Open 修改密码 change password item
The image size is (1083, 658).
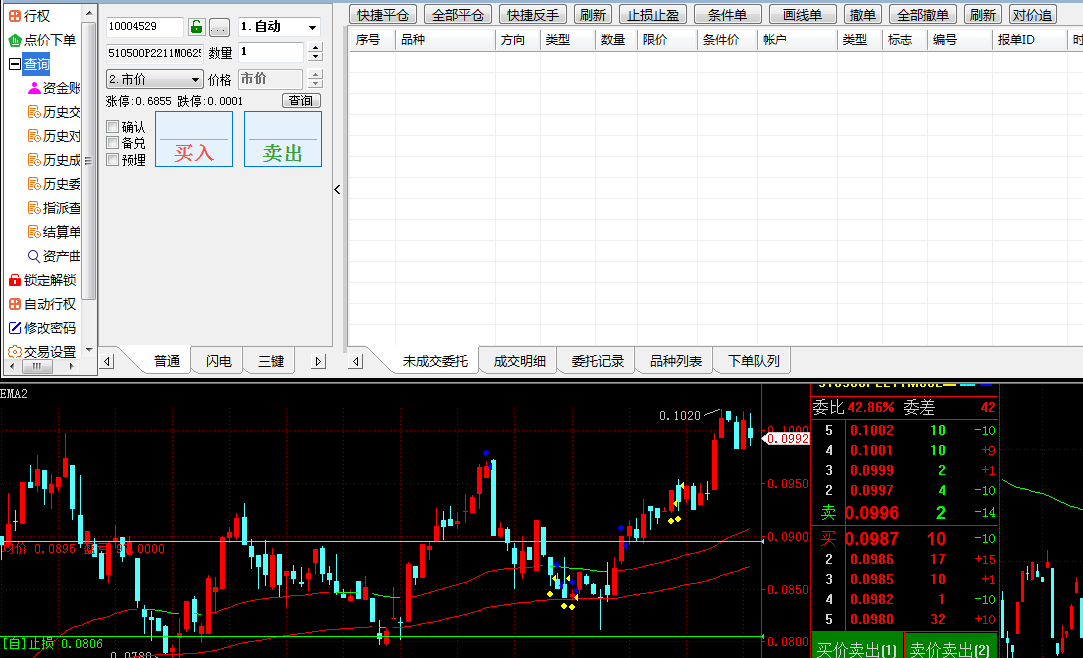click(x=42, y=328)
